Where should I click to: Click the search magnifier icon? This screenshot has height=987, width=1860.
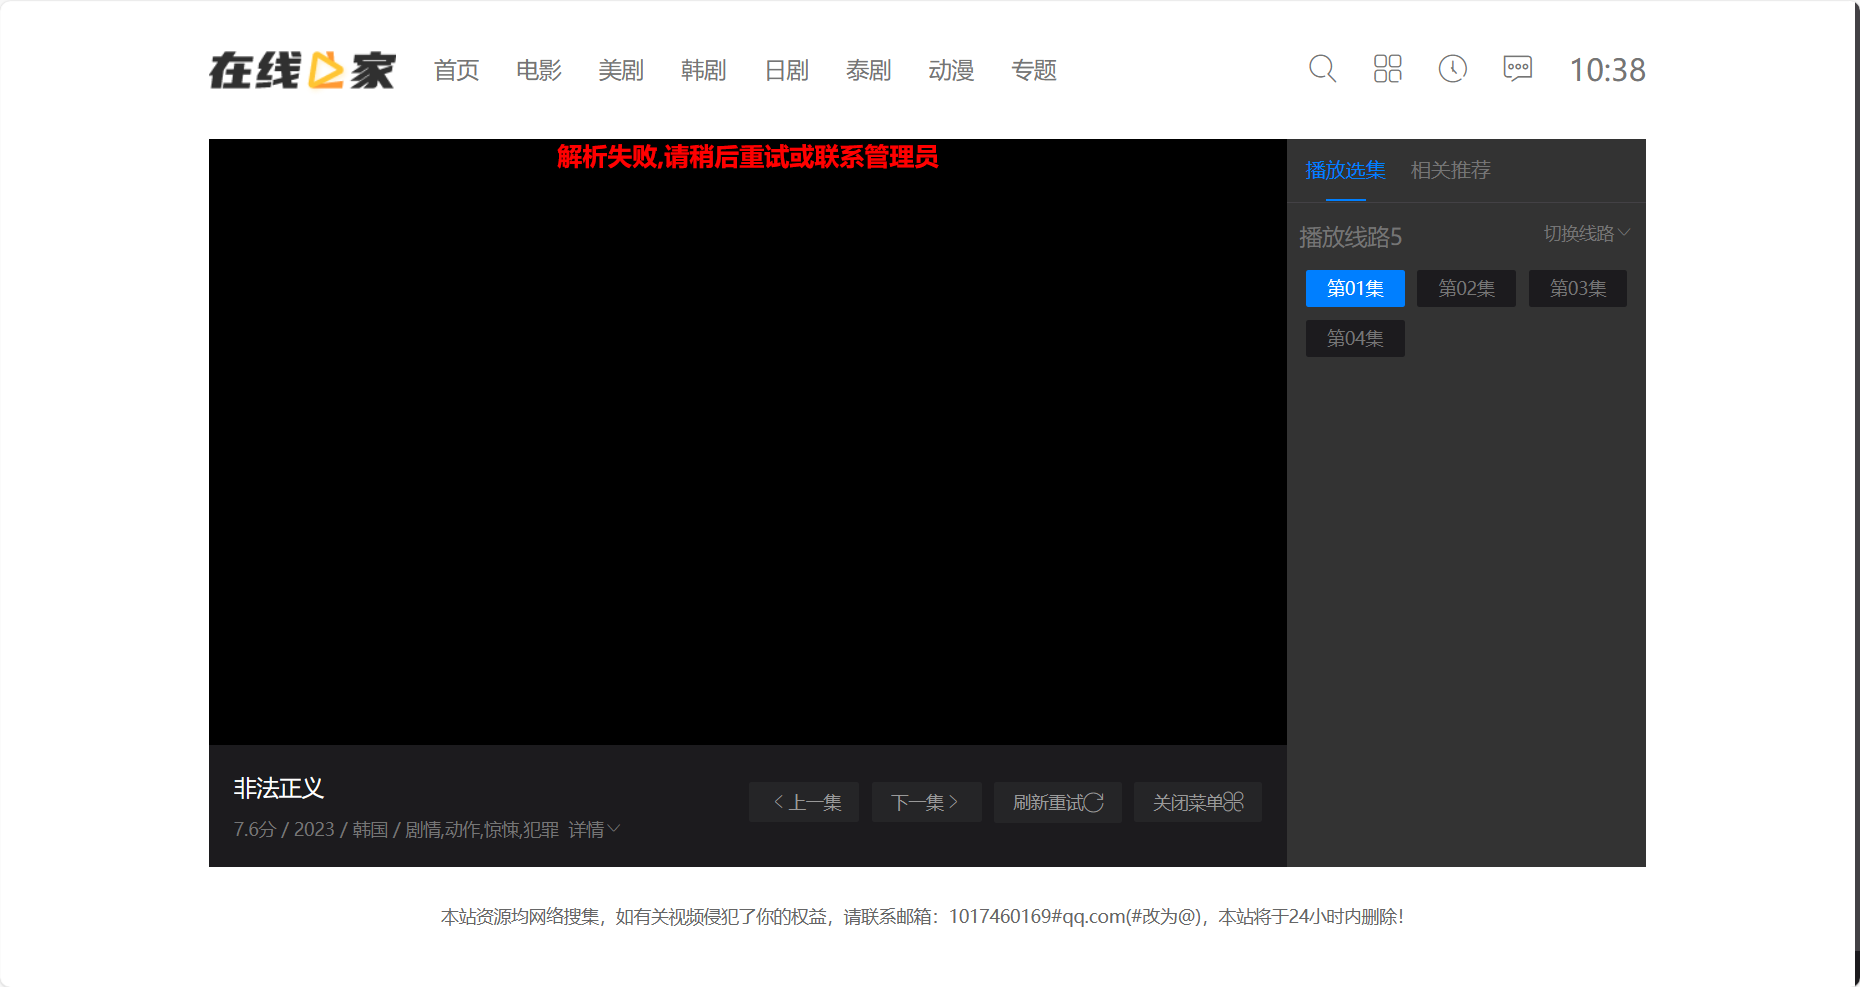(1322, 69)
